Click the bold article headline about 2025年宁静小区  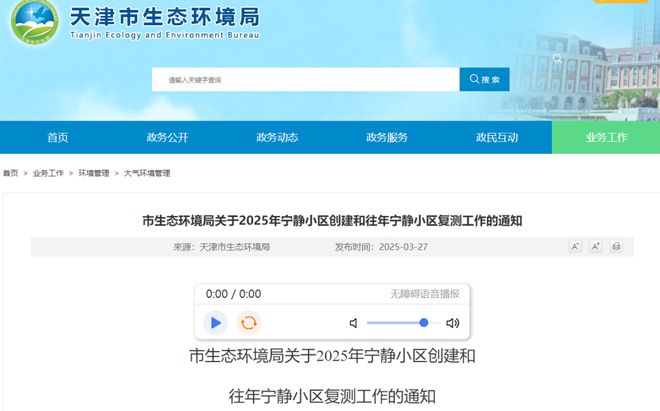[x=332, y=221]
